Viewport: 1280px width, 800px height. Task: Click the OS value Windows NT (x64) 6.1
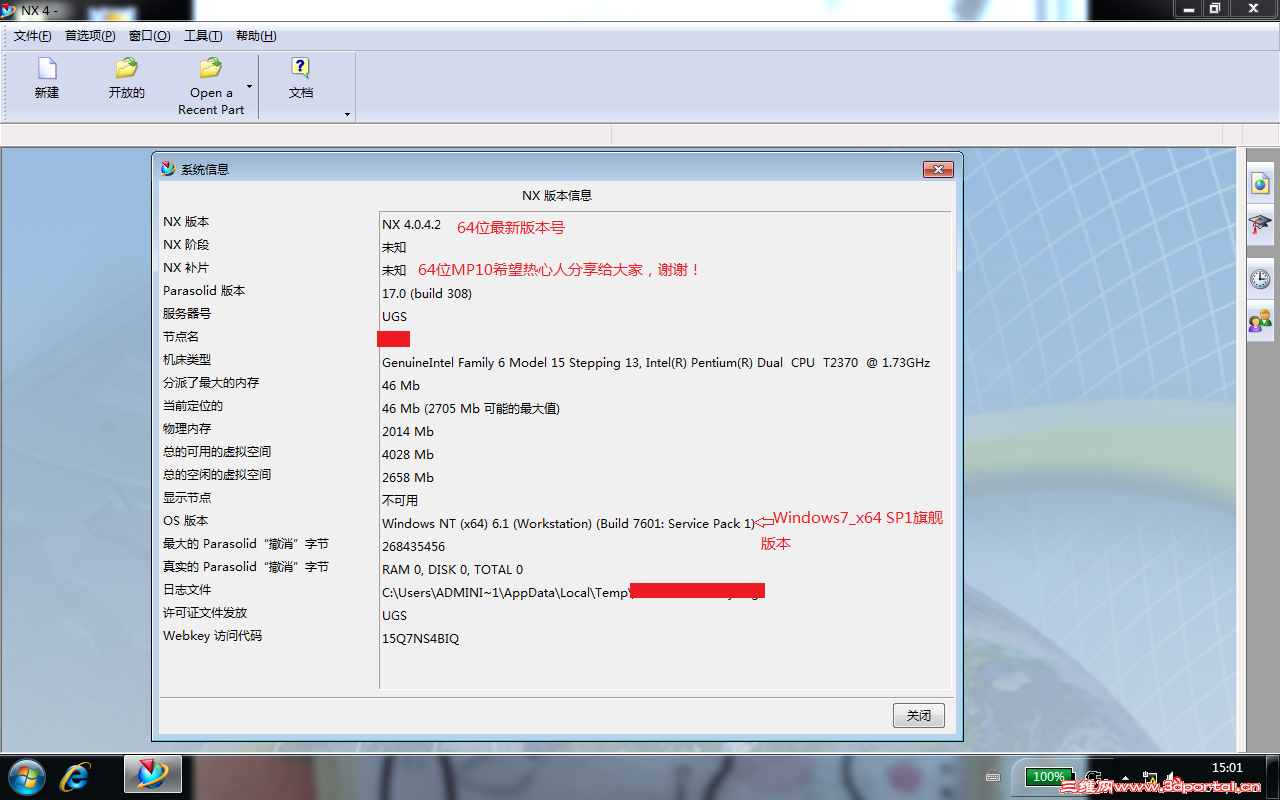tap(568, 524)
